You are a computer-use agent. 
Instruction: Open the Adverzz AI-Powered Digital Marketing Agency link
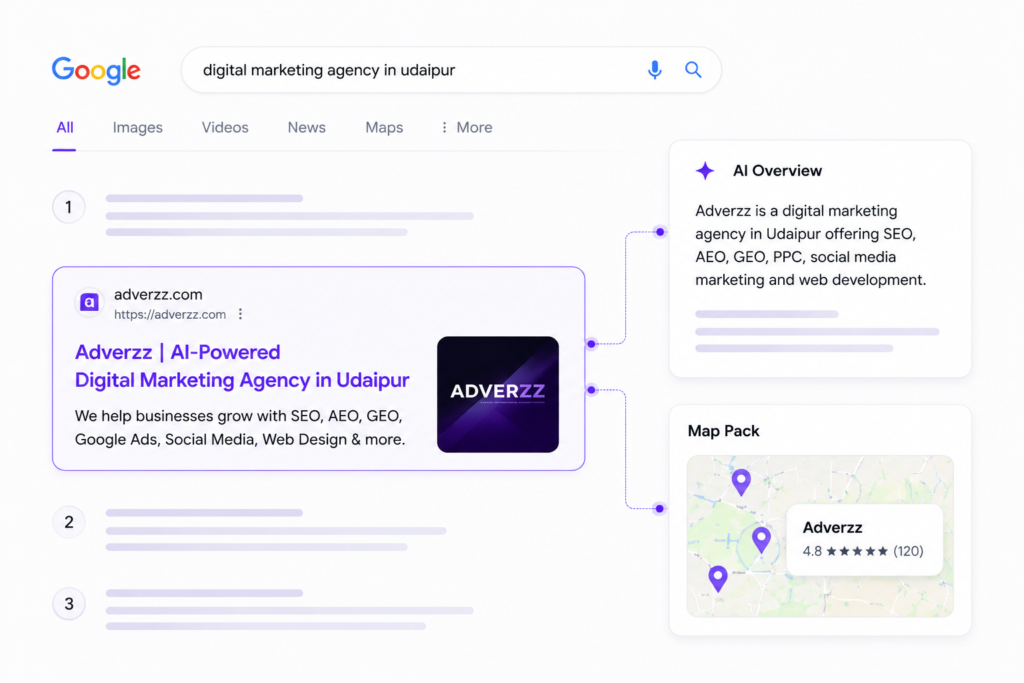(242, 366)
